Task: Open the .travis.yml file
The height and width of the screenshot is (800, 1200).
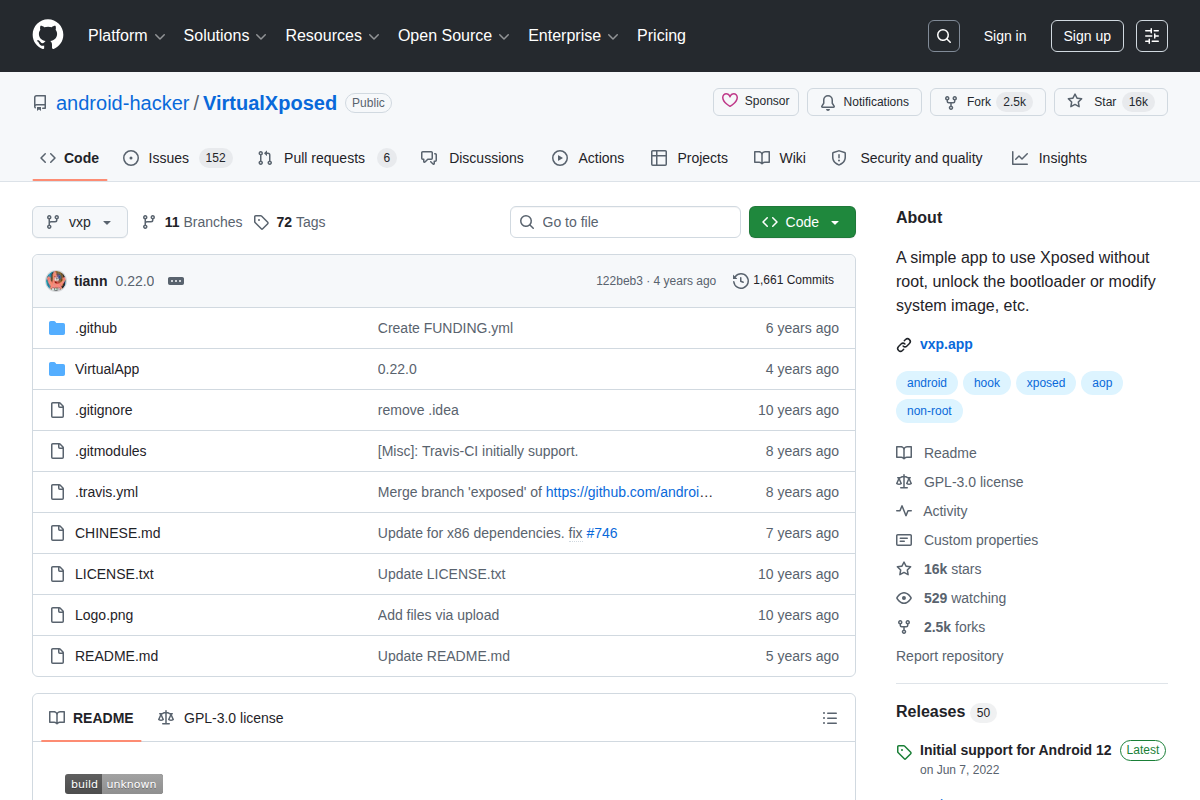Action: tap(107, 492)
